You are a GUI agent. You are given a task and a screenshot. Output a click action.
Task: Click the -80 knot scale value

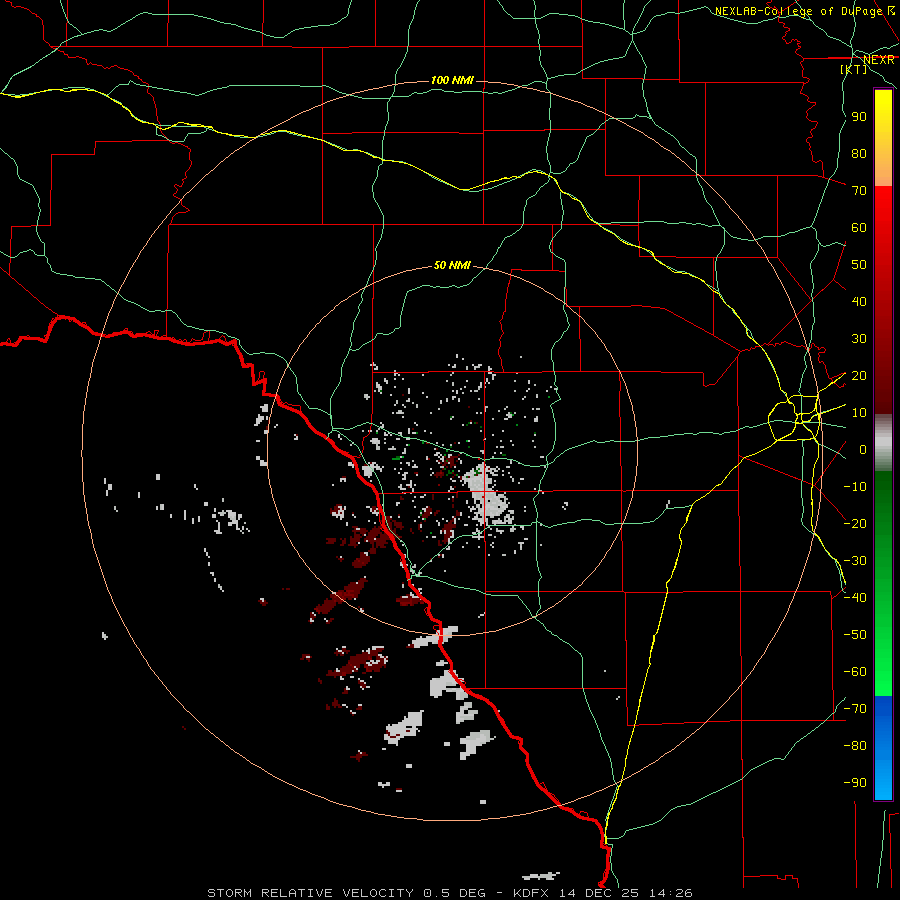point(855,746)
